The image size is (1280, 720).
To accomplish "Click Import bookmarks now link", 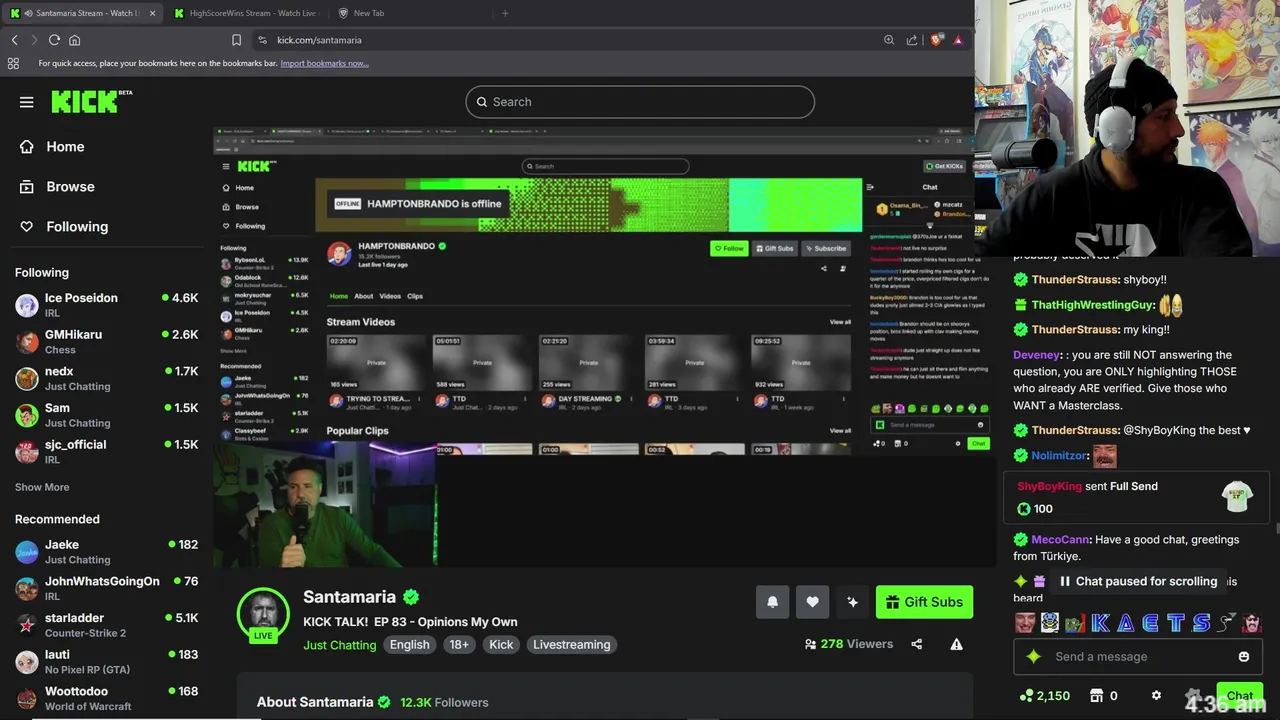I will point(324,63).
